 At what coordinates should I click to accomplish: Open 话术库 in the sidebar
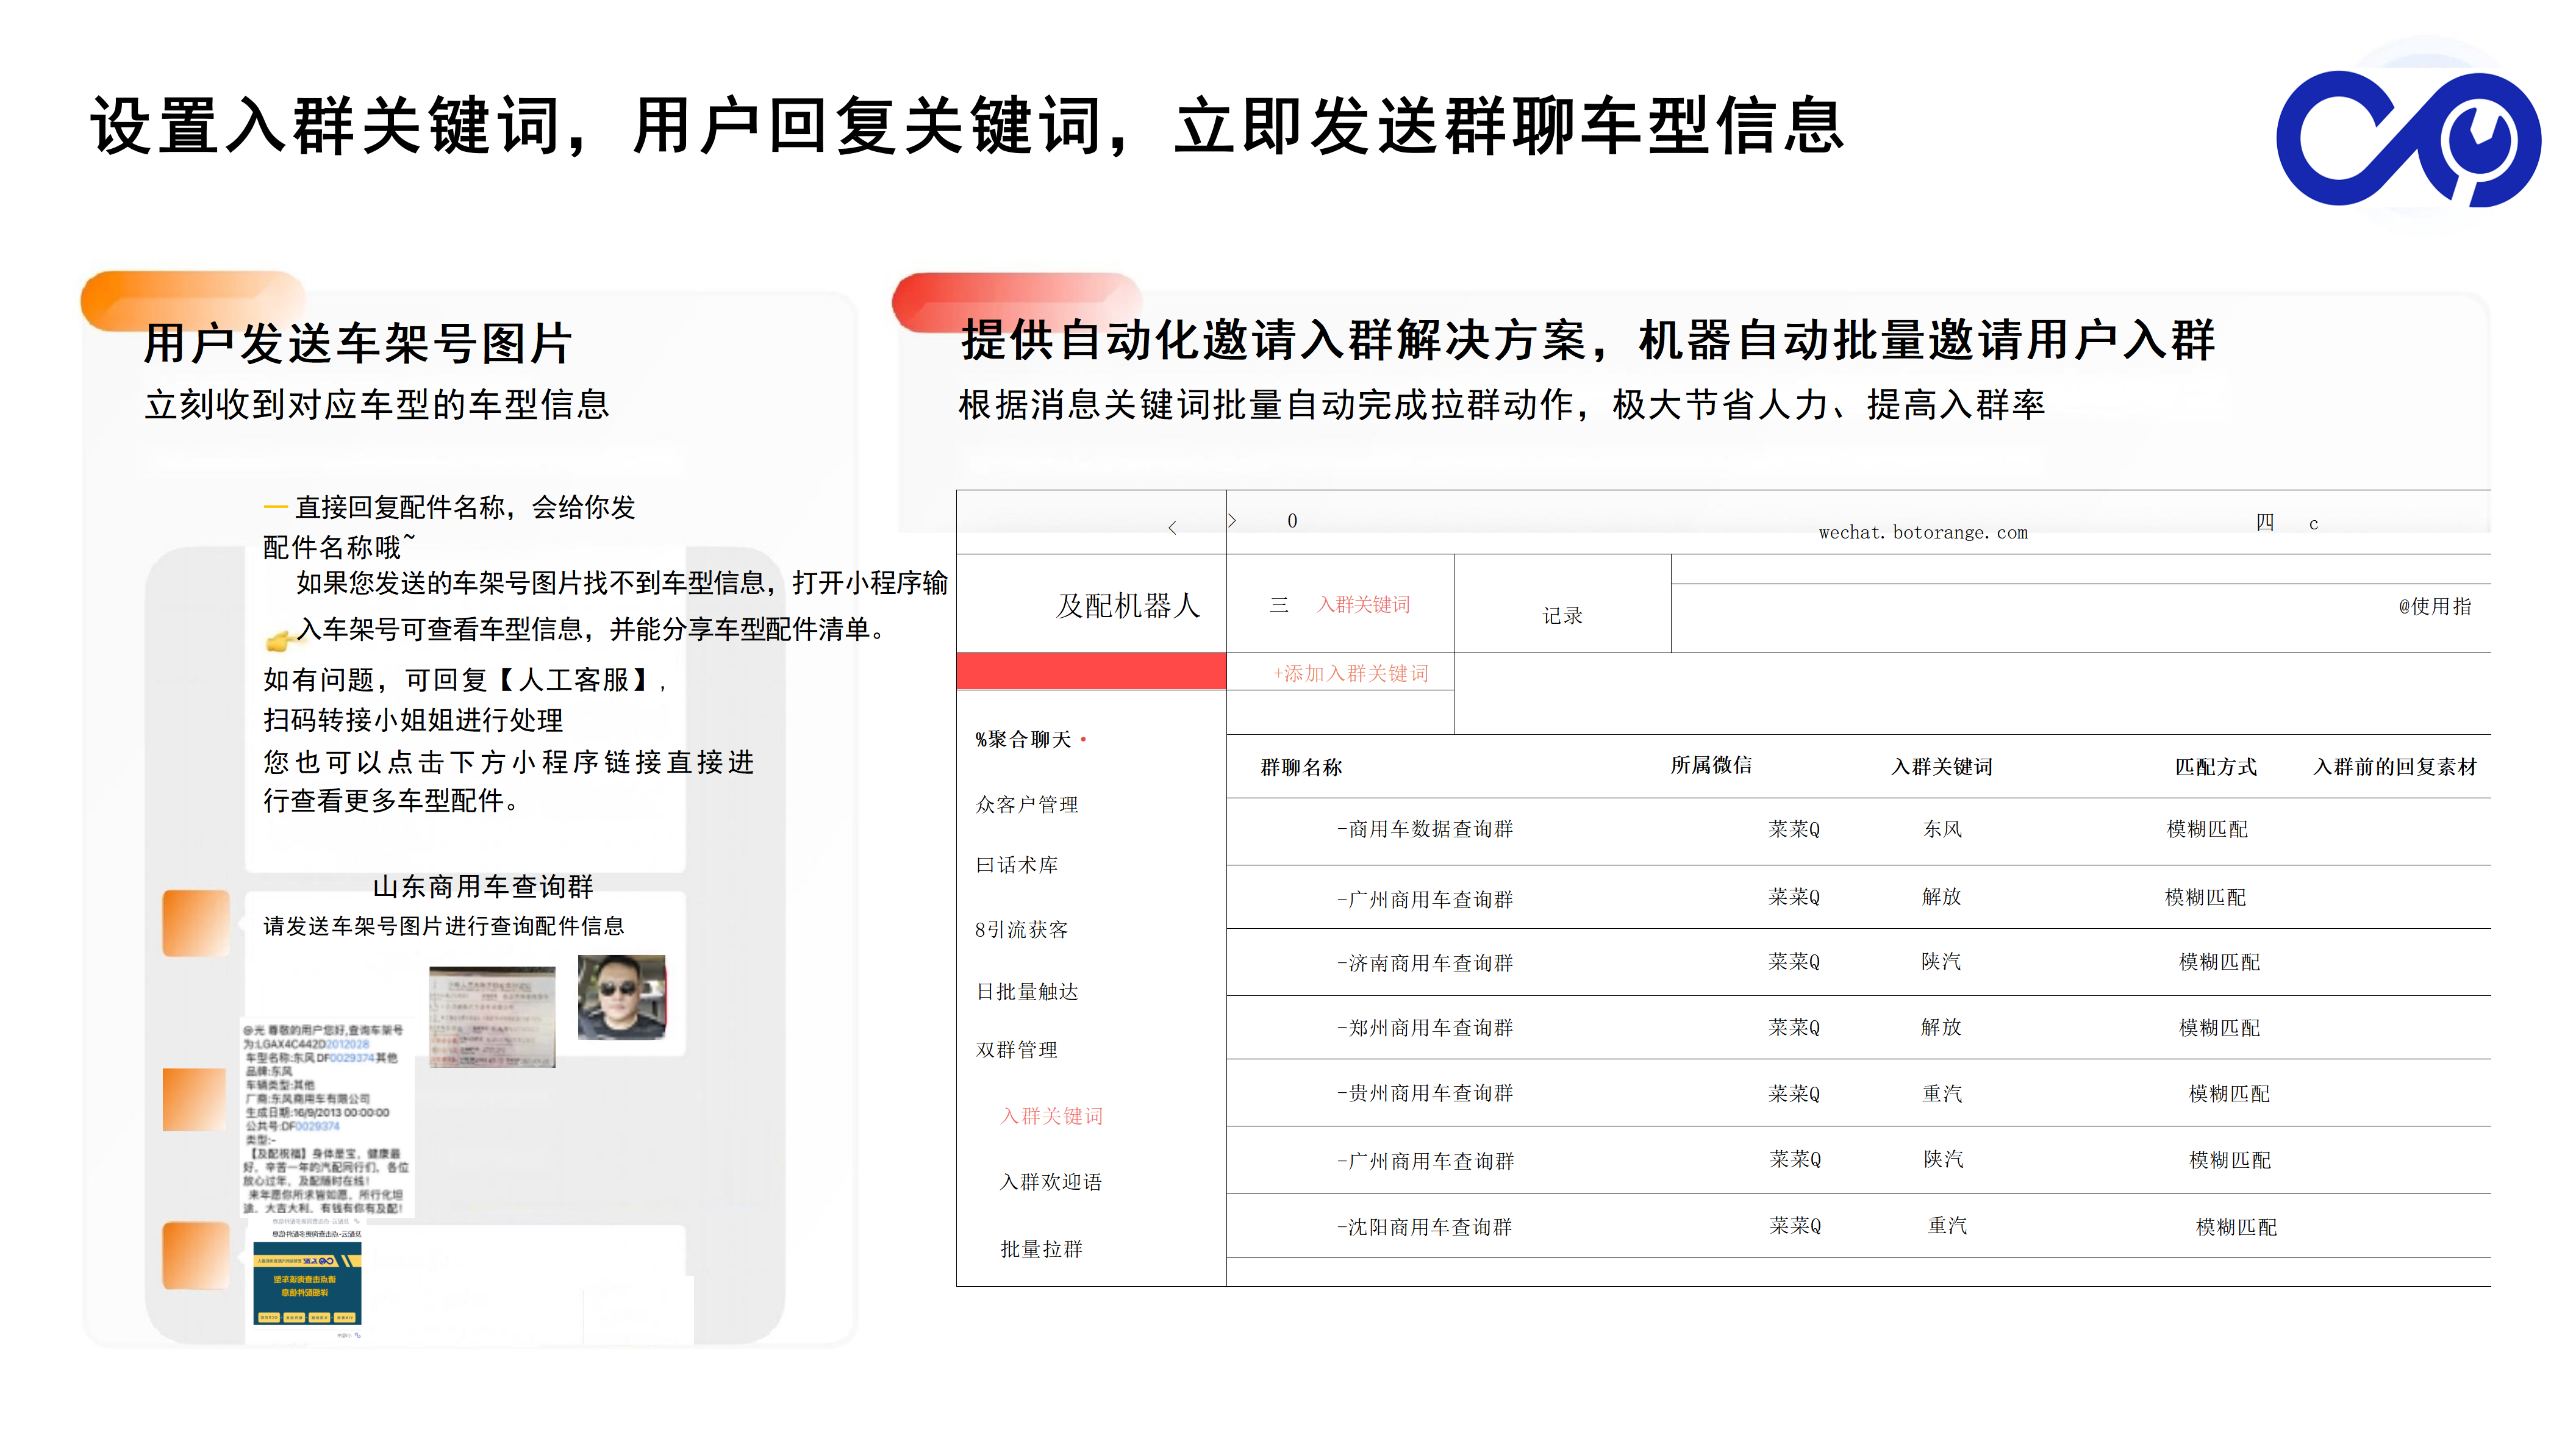[x=1017, y=865]
